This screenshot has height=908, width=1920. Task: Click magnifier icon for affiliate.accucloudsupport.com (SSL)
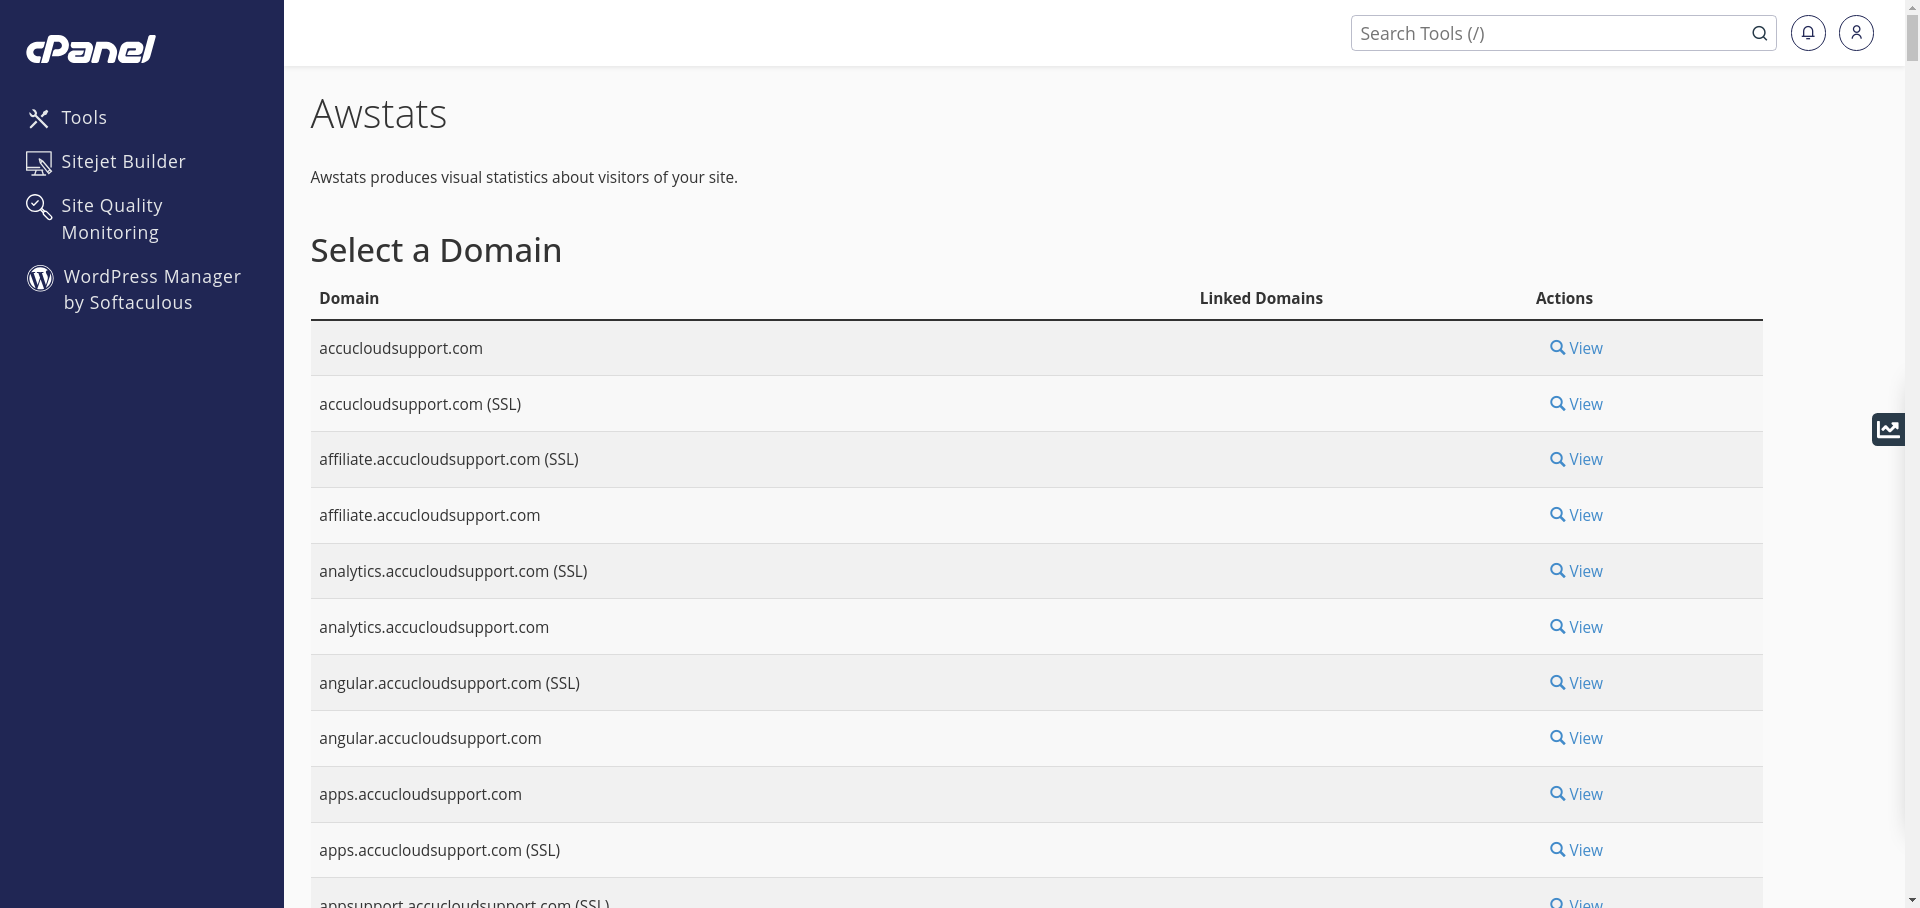click(1557, 459)
